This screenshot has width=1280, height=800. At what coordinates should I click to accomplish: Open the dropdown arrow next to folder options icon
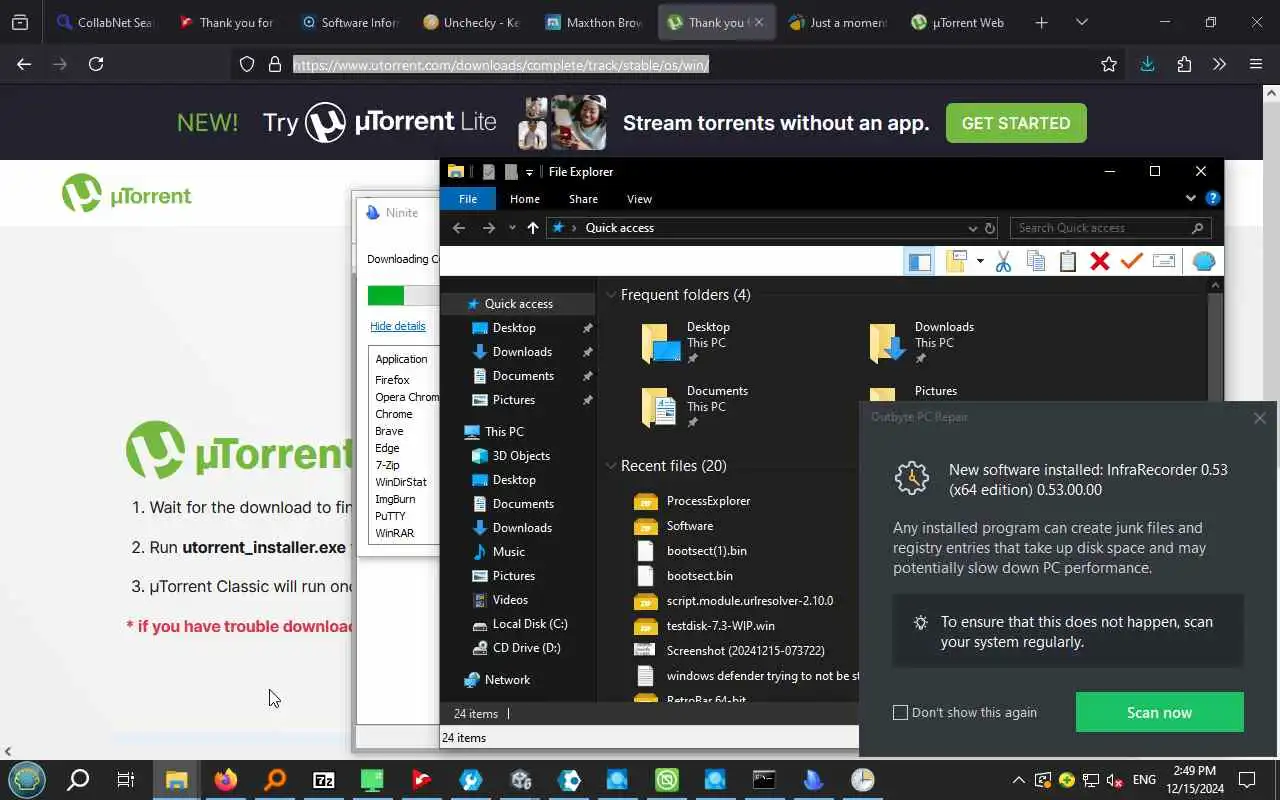tap(980, 261)
